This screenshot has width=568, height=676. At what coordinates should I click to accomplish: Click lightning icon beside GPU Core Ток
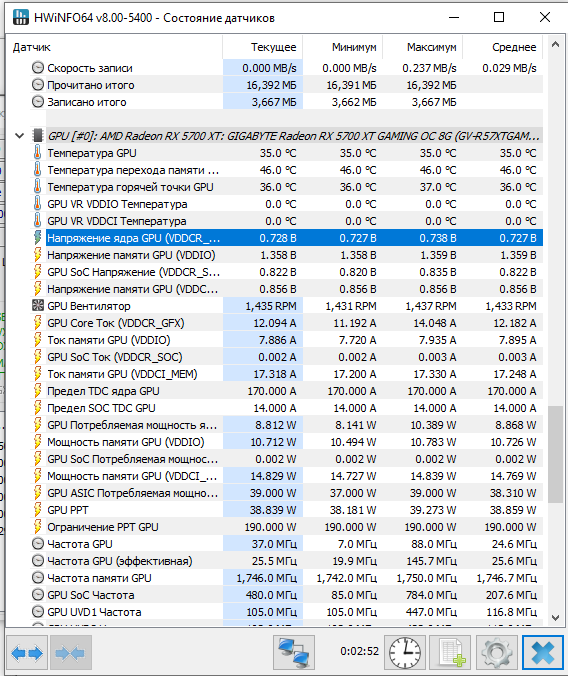(x=38, y=323)
